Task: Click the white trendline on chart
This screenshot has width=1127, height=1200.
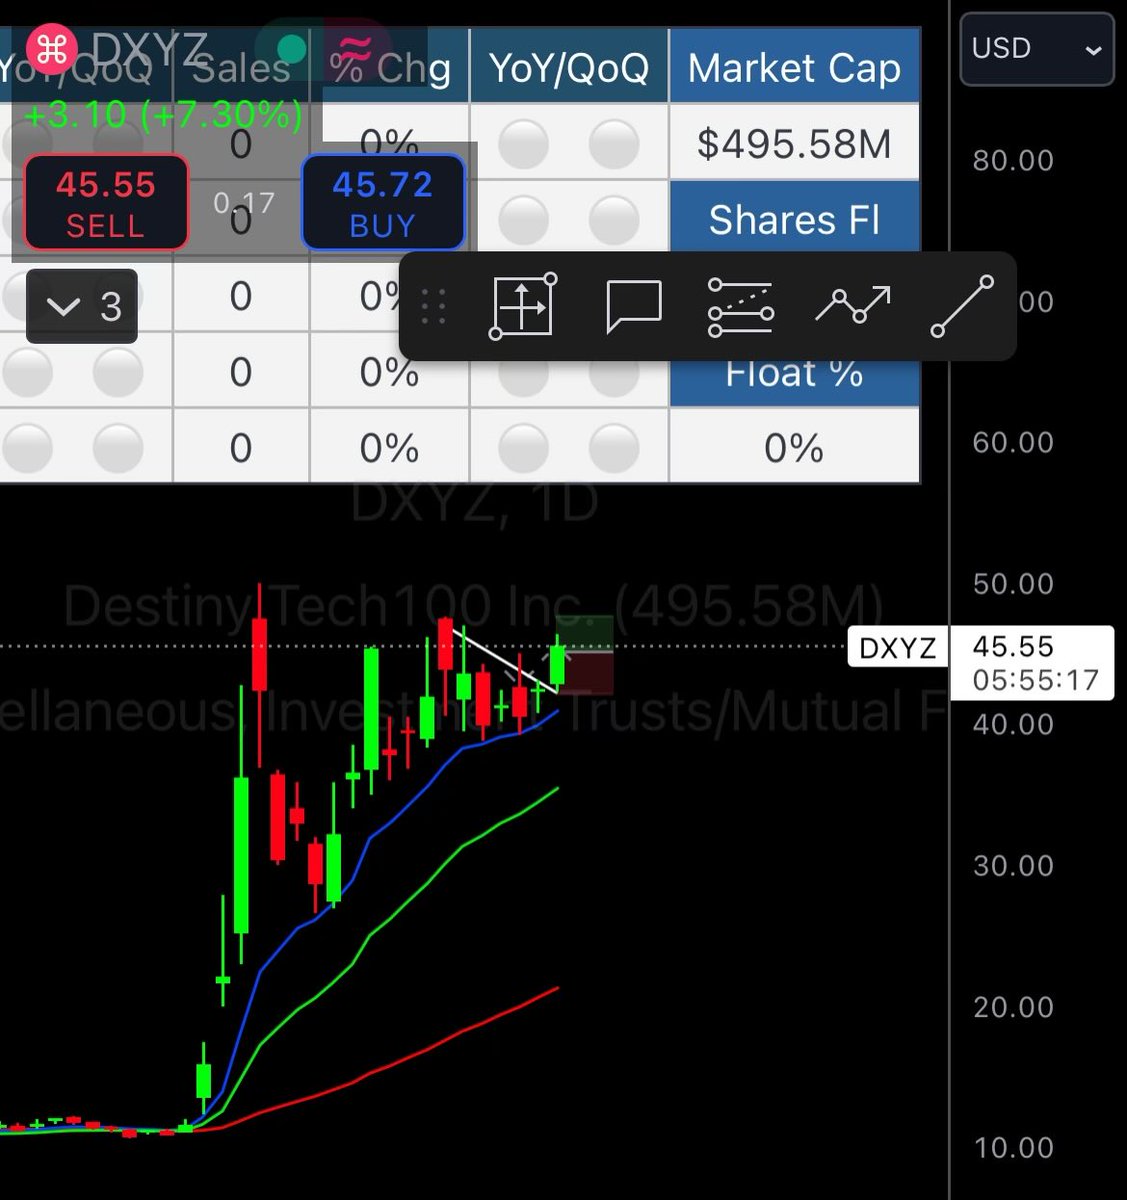Action: click(505, 659)
